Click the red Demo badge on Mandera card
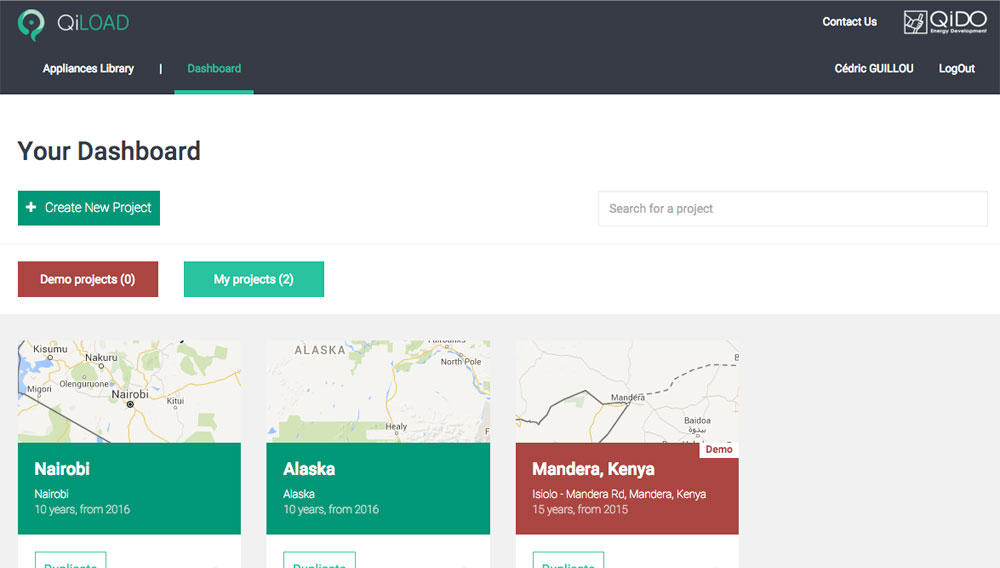Viewport: 1000px width, 568px height. 718,450
